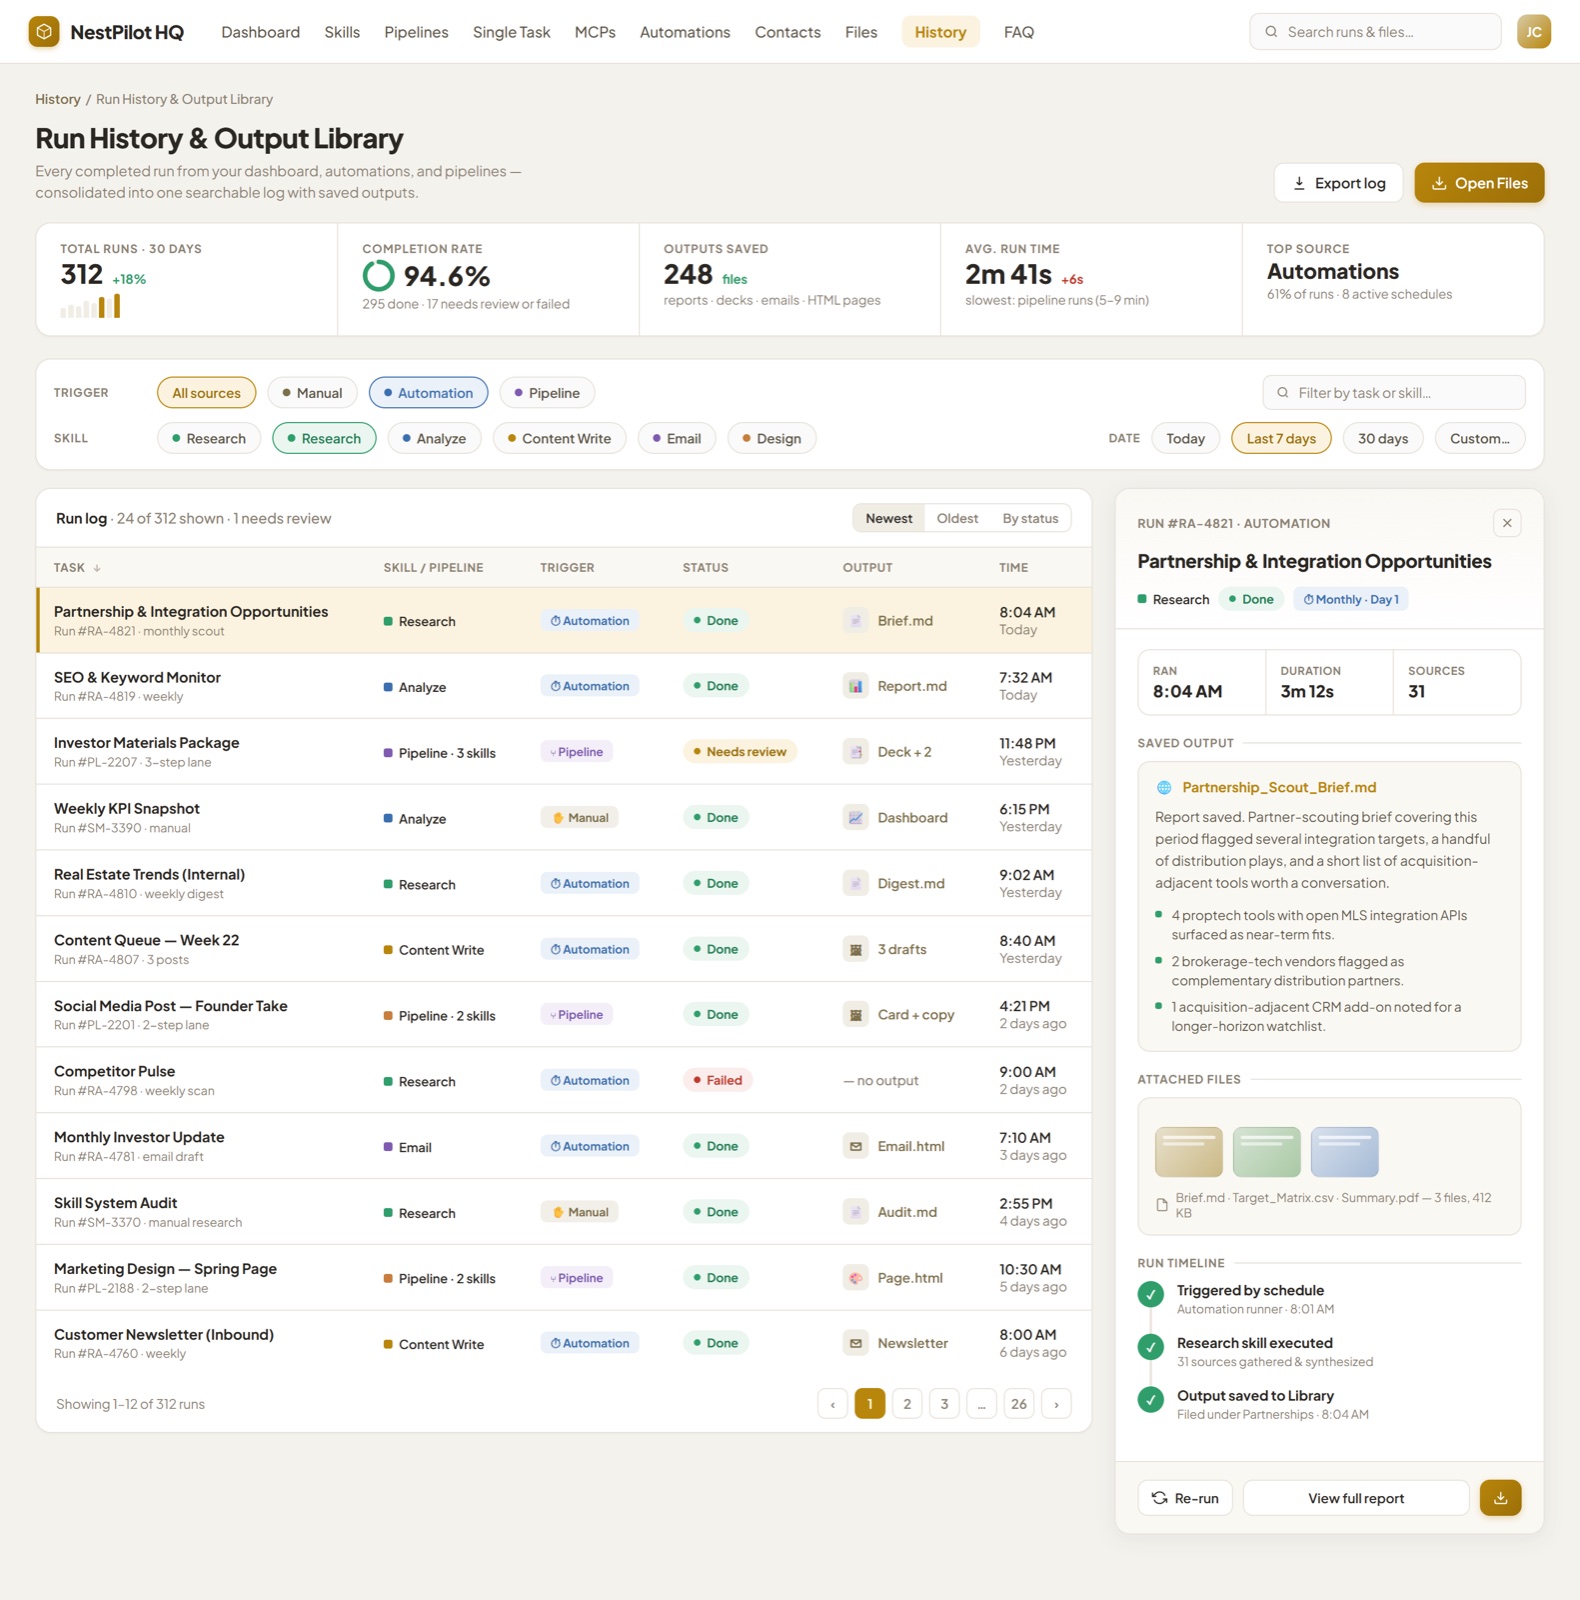Click the JC user avatar

click(x=1533, y=32)
